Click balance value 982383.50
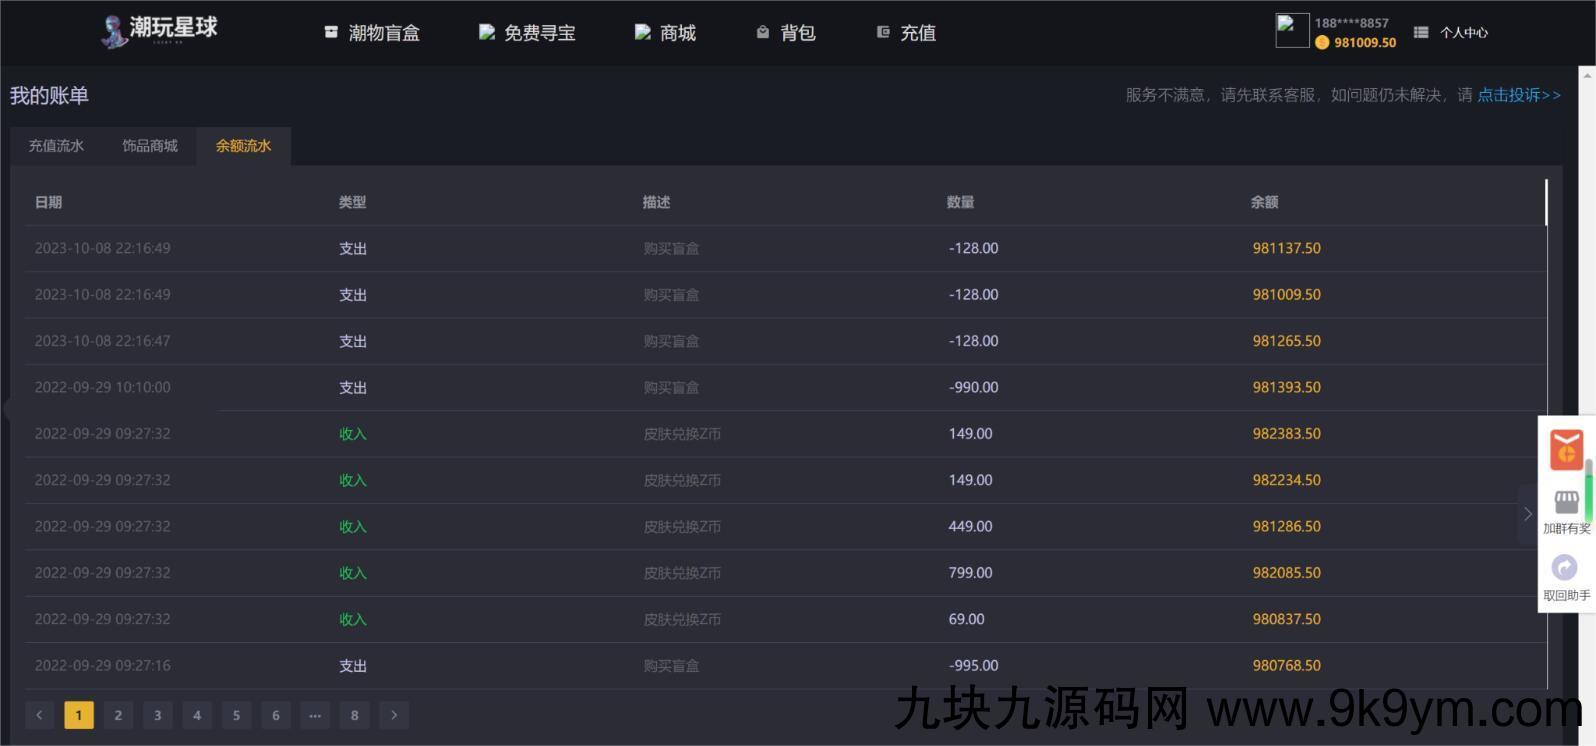 click(x=1287, y=434)
